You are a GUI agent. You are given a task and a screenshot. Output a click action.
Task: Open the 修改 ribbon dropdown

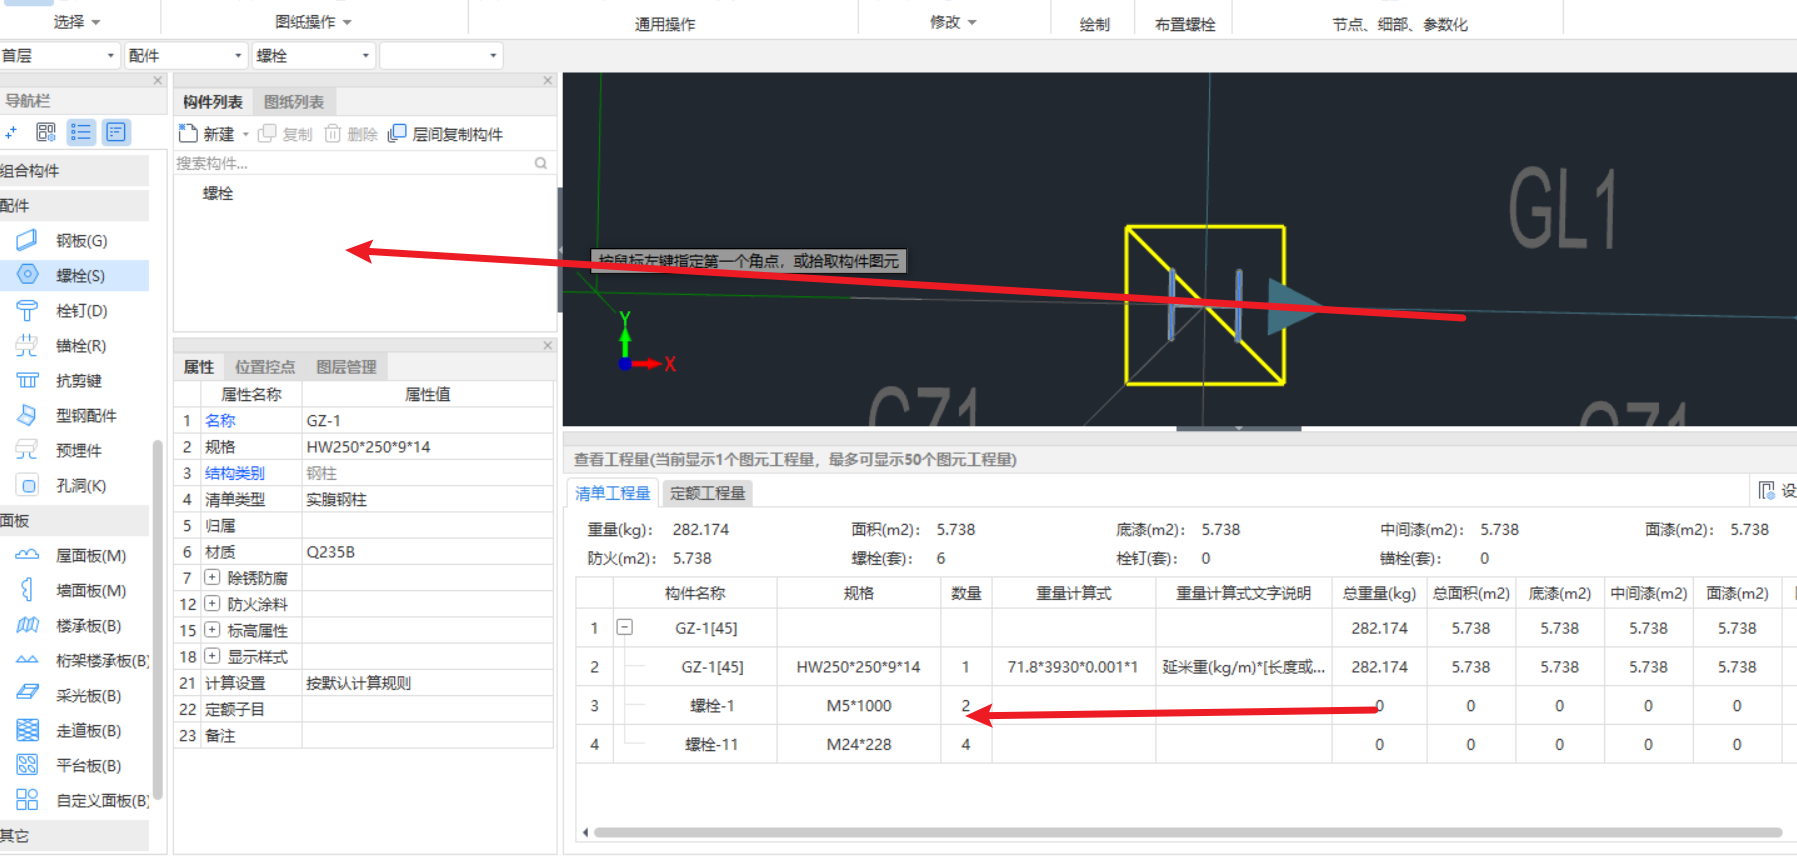(953, 22)
